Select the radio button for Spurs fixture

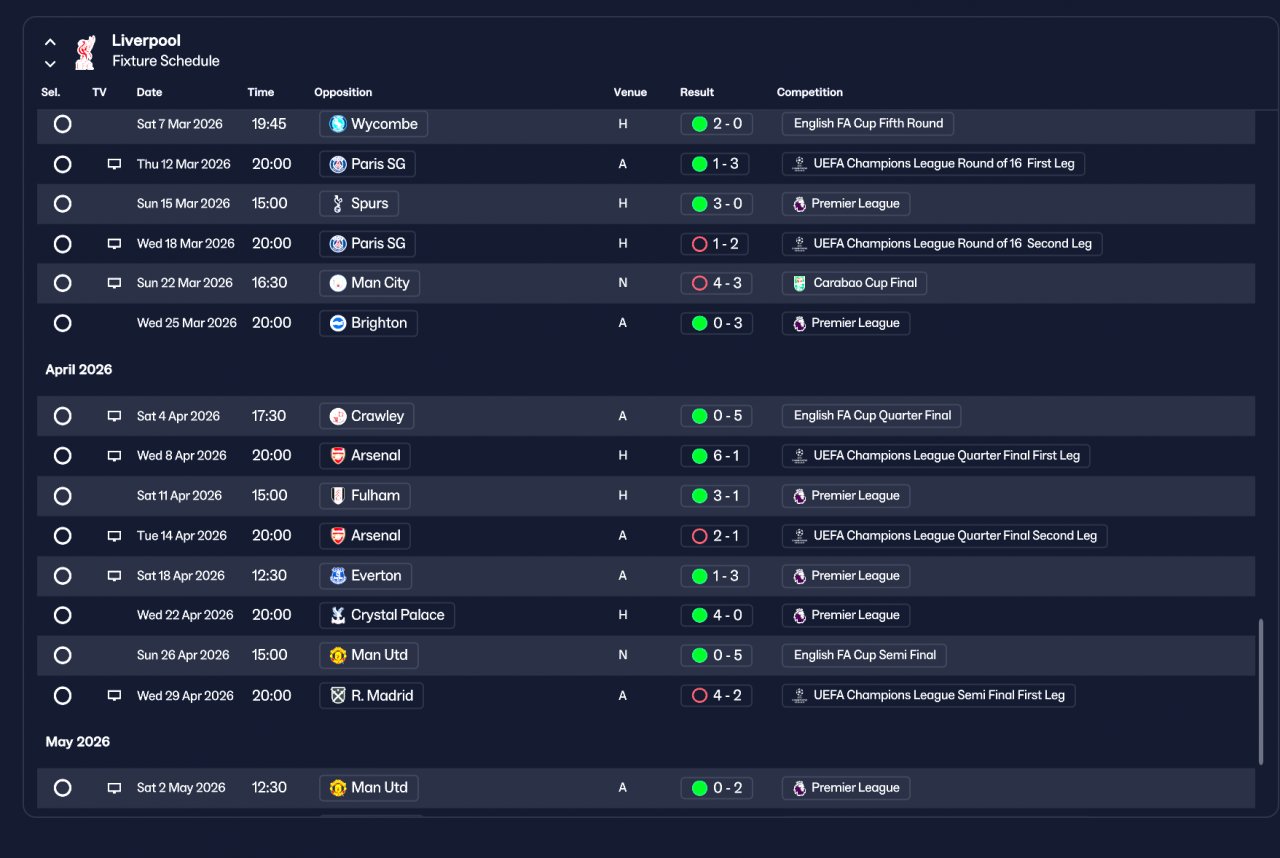pos(62,204)
